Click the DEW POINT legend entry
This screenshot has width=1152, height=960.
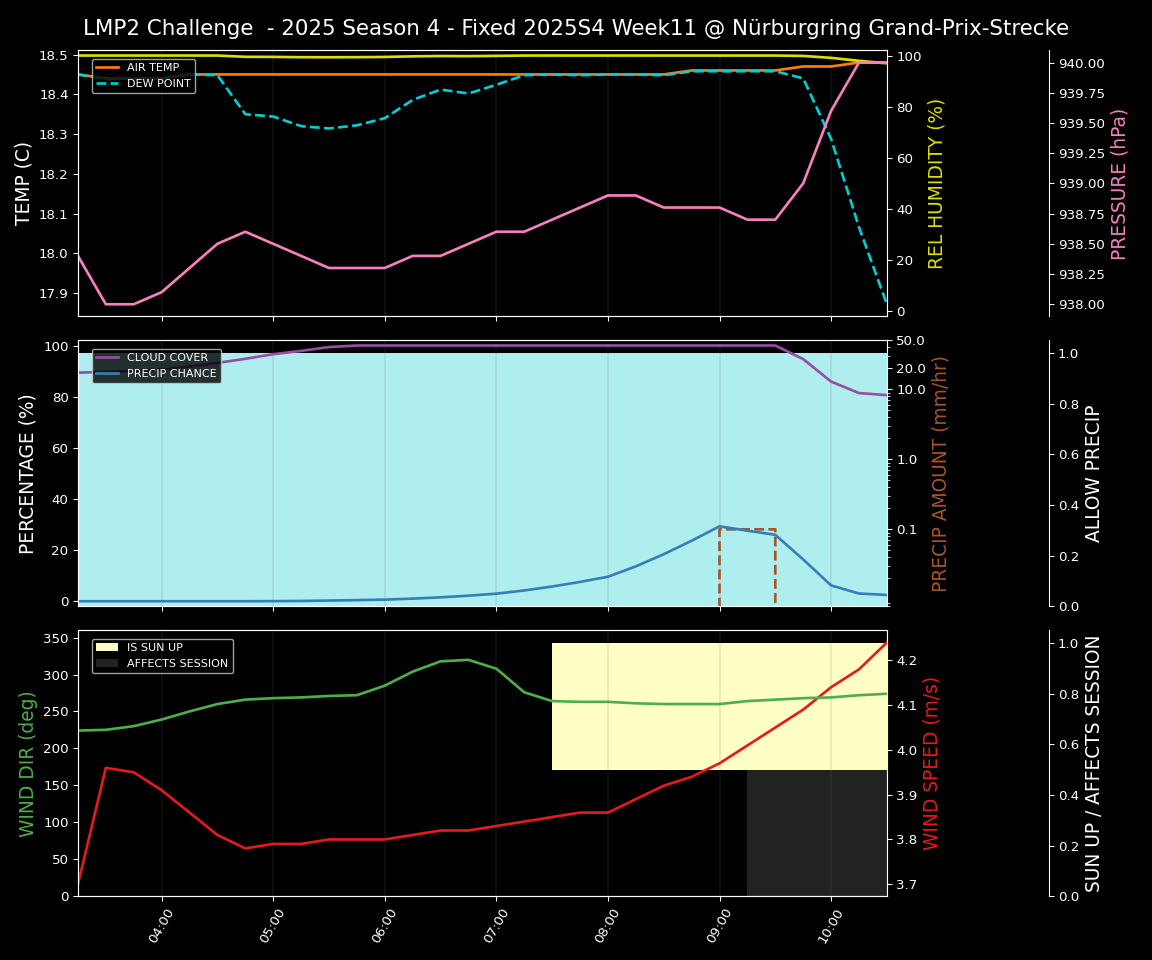(x=158, y=84)
